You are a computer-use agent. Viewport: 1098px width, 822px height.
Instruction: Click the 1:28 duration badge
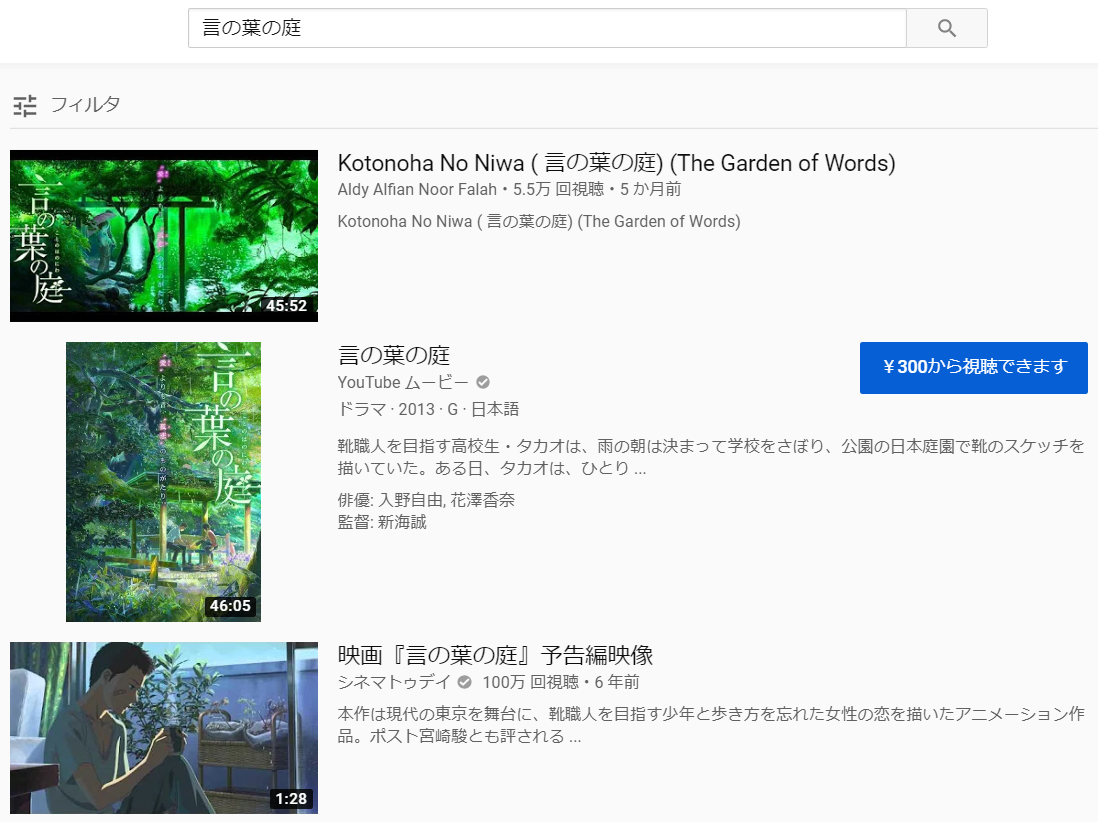[x=291, y=799]
